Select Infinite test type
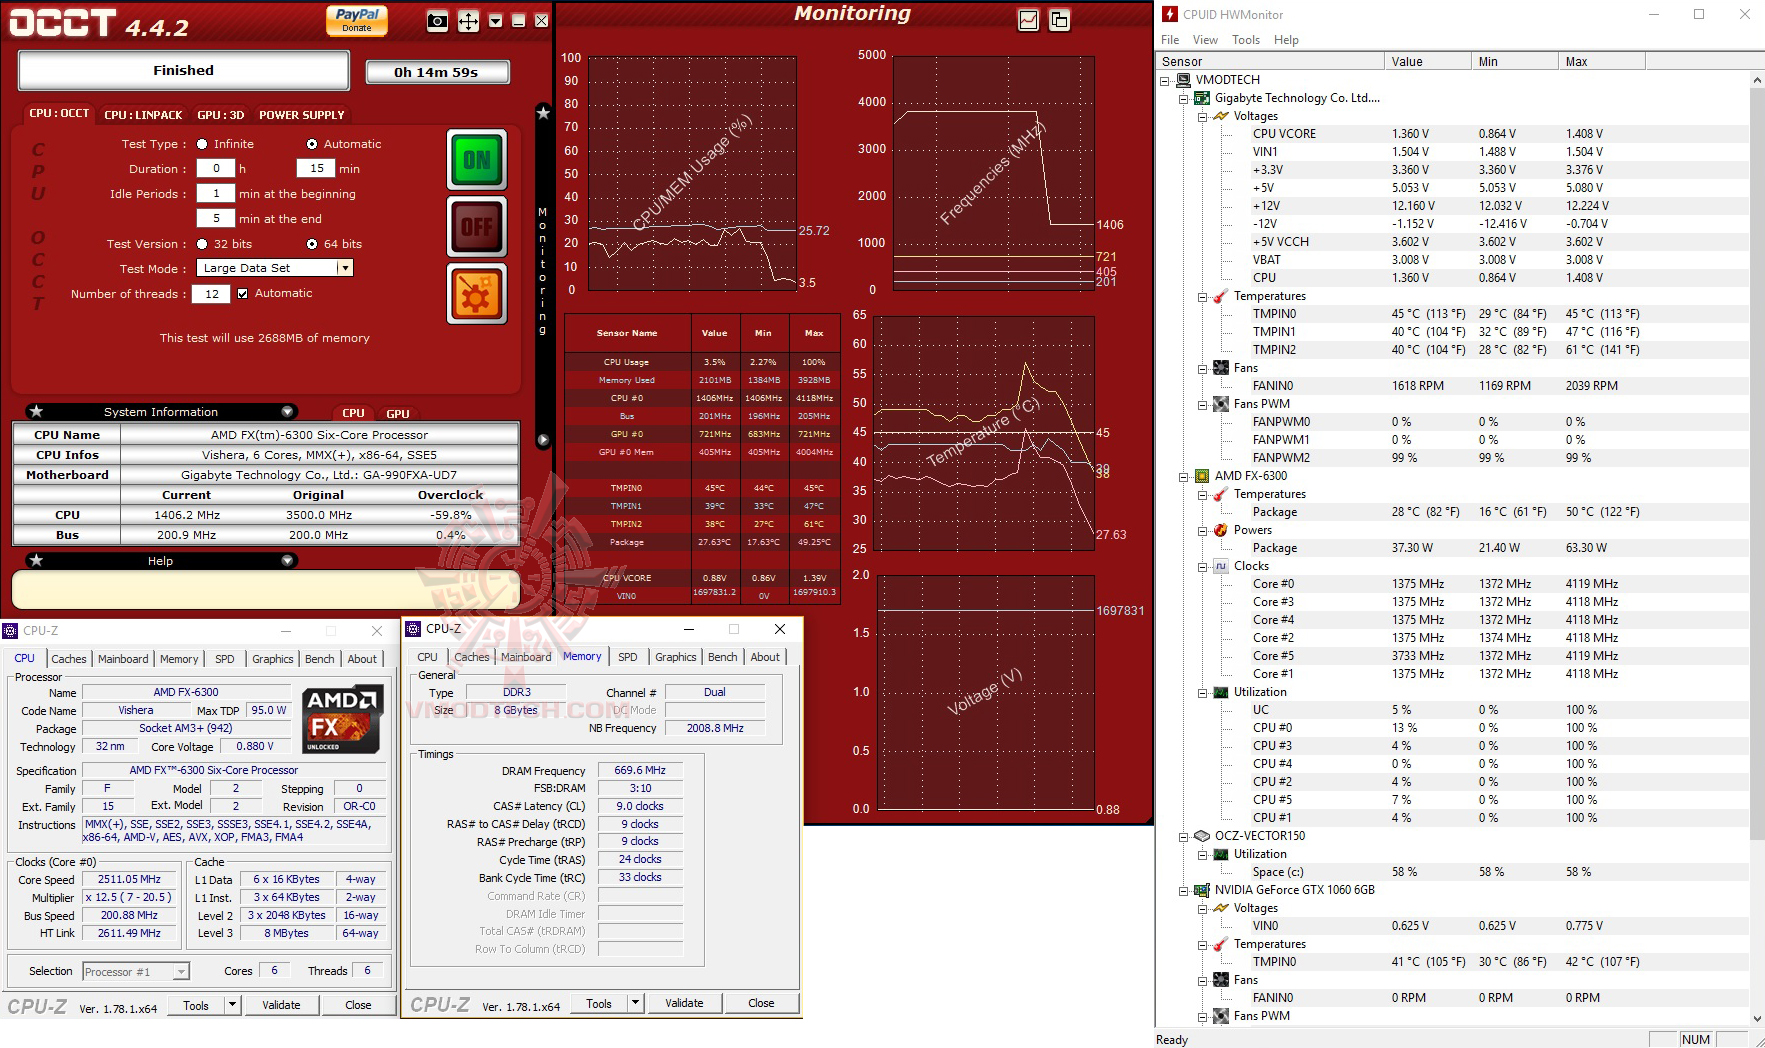 pos(202,144)
